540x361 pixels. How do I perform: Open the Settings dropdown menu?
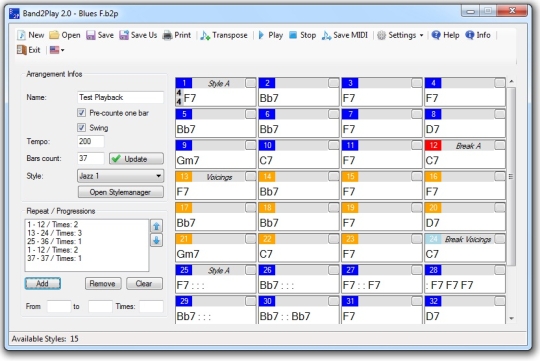[400, 35]
